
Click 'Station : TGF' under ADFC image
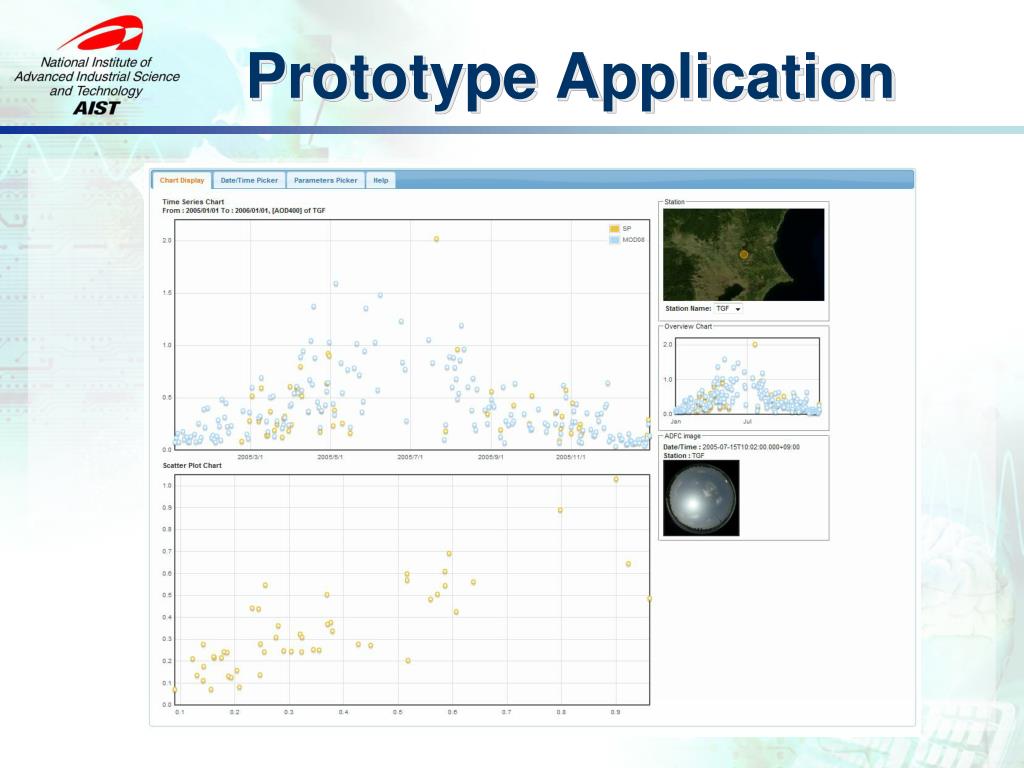684,456
